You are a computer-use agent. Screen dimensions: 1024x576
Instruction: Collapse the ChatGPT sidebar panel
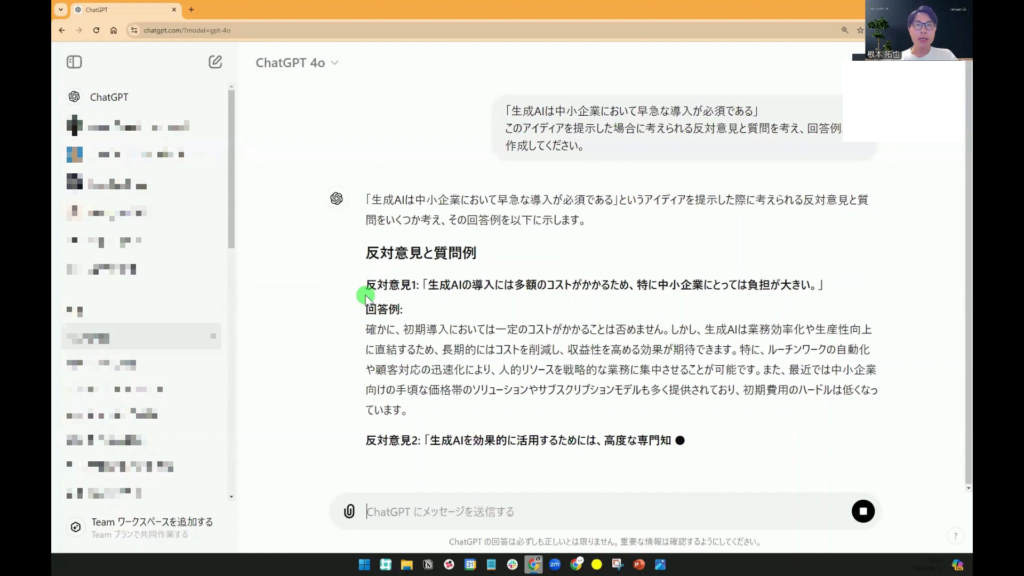pos(74,62)
